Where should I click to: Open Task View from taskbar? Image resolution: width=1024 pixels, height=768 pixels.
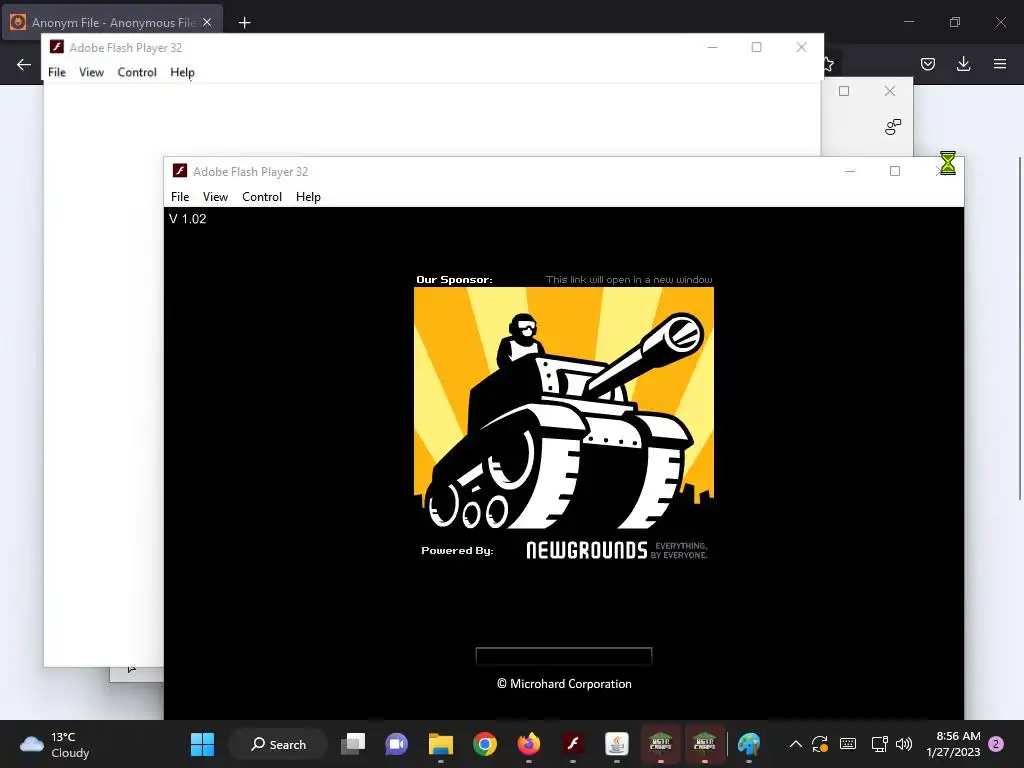(x=353, y=744)
